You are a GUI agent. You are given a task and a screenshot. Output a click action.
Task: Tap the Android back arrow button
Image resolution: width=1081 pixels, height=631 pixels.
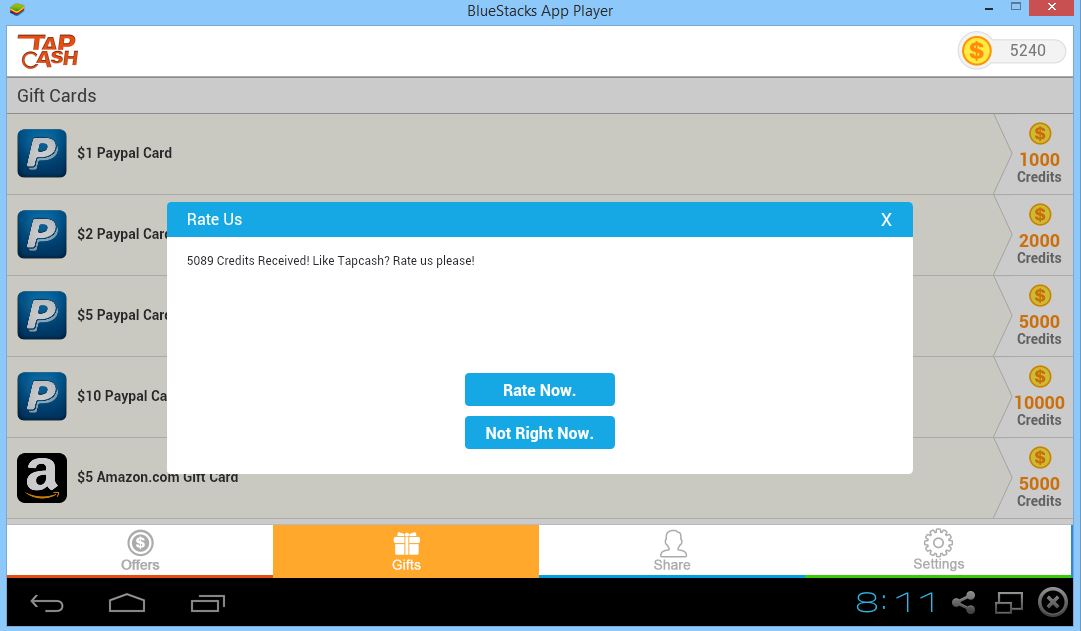click(x=47, y=603)
